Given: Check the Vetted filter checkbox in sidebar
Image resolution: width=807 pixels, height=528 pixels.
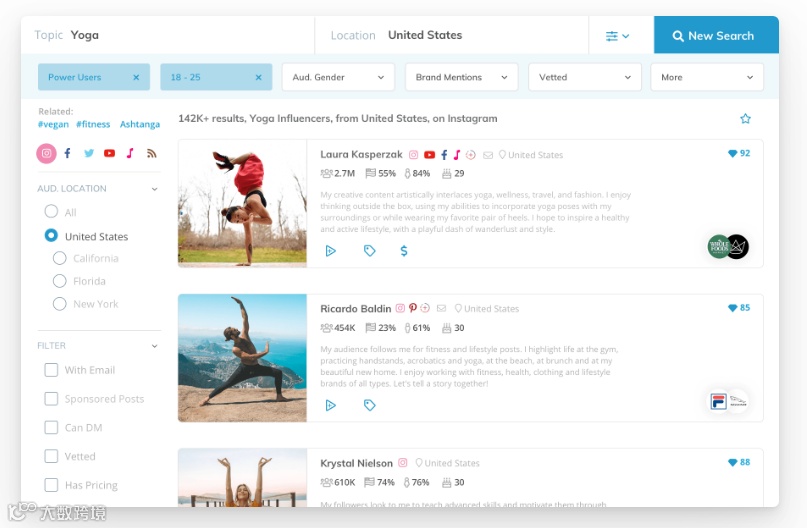Looking at the screenshot, I should point(51,456).
